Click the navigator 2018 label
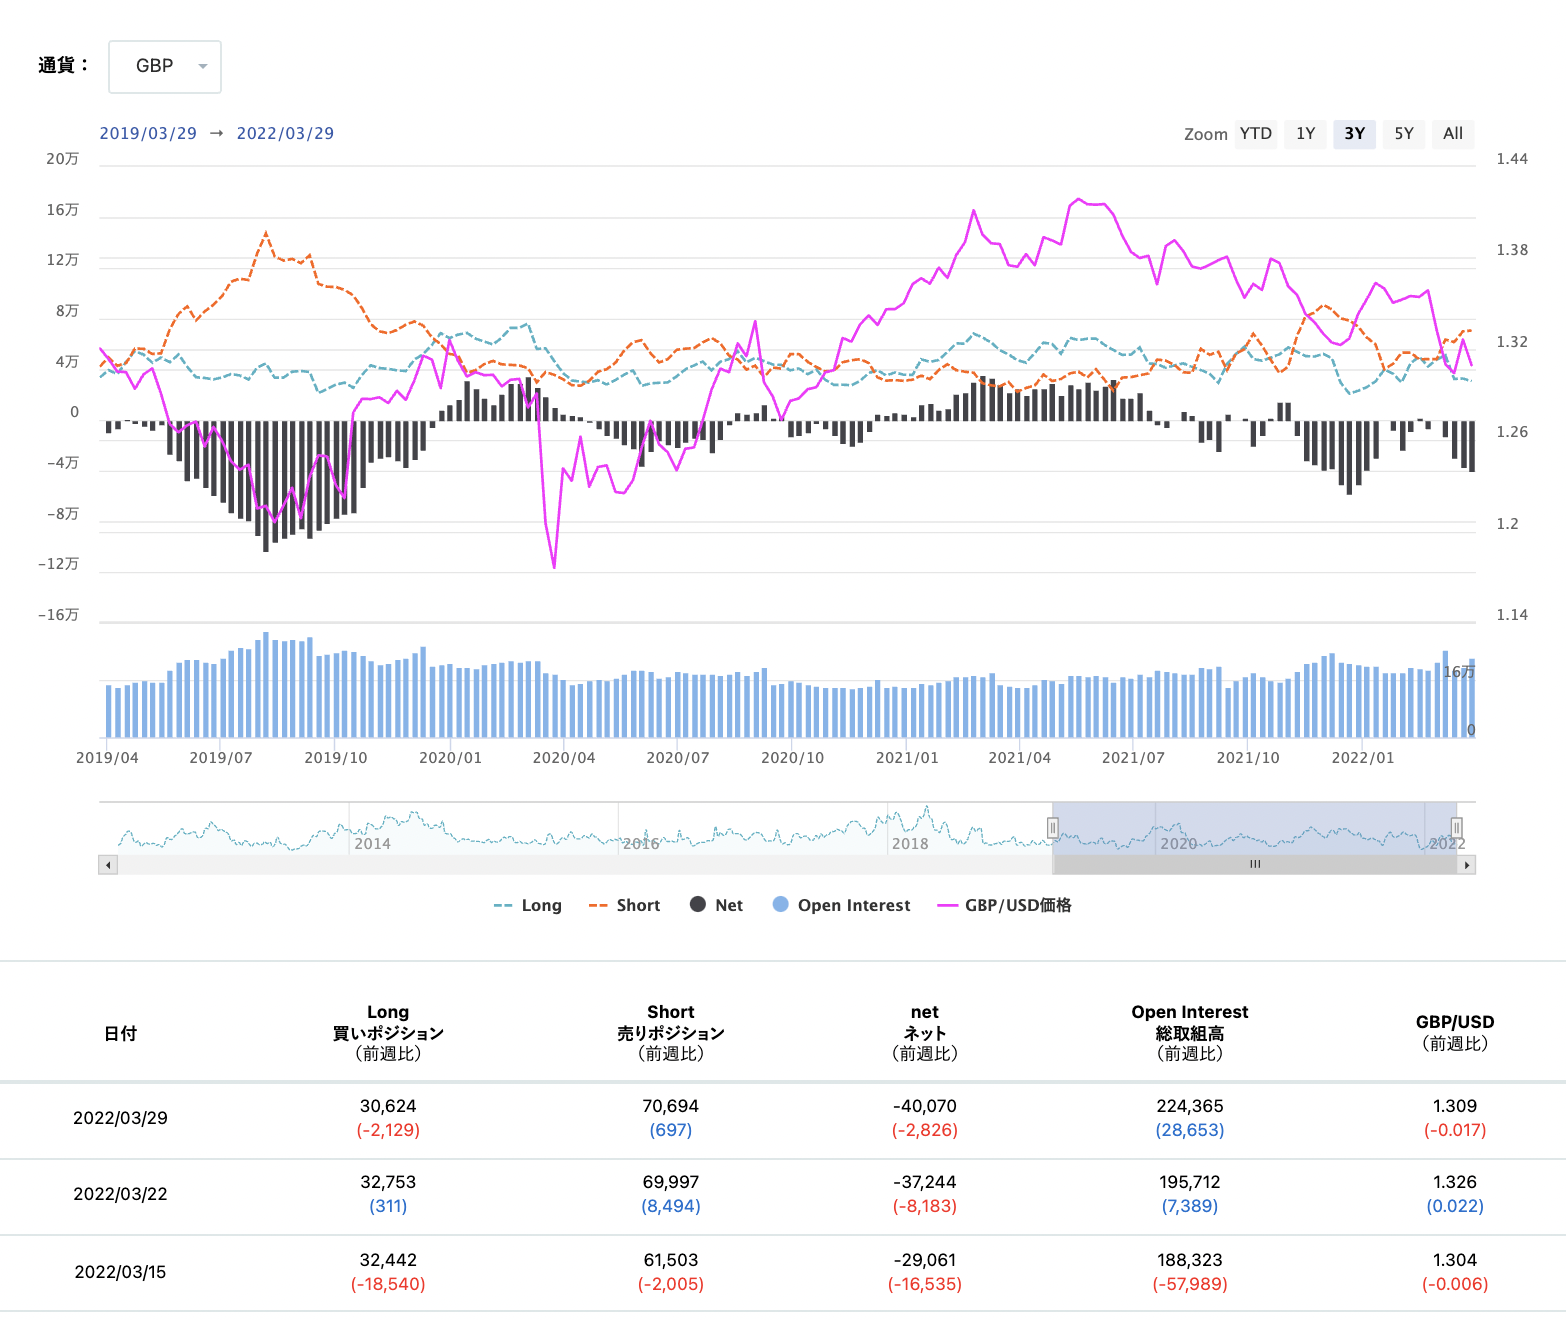Image resolution: width=1566 pixels, height=1320 pixels. coord(910,844)
